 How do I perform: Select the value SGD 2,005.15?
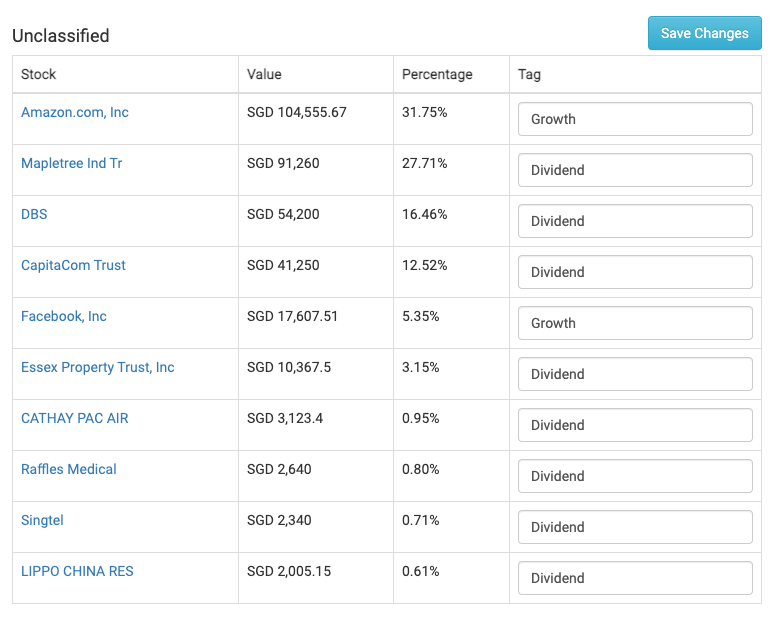click(289, 571)
